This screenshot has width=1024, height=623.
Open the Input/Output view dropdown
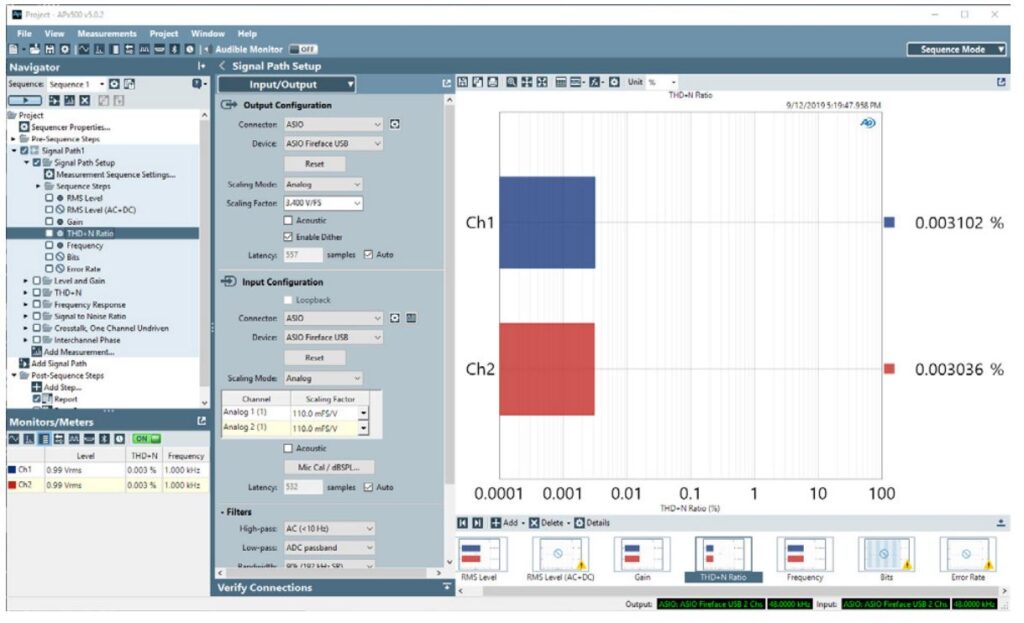pyautogui.click(x=287, y=84)
